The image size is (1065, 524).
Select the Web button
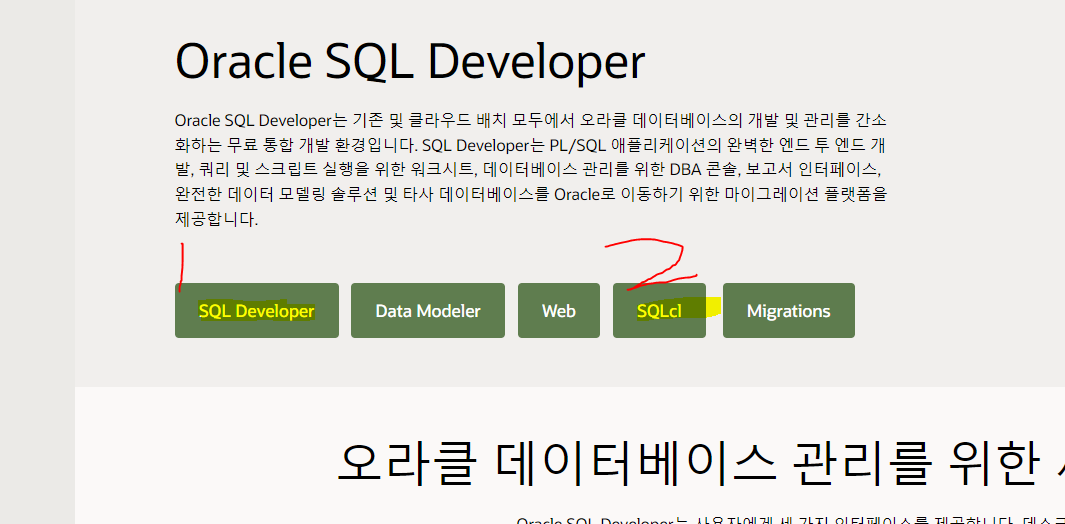[559, 311]
